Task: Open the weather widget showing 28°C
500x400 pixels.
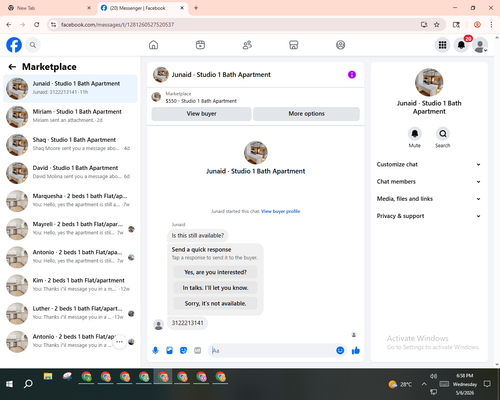Action: (x=400, y=384)
